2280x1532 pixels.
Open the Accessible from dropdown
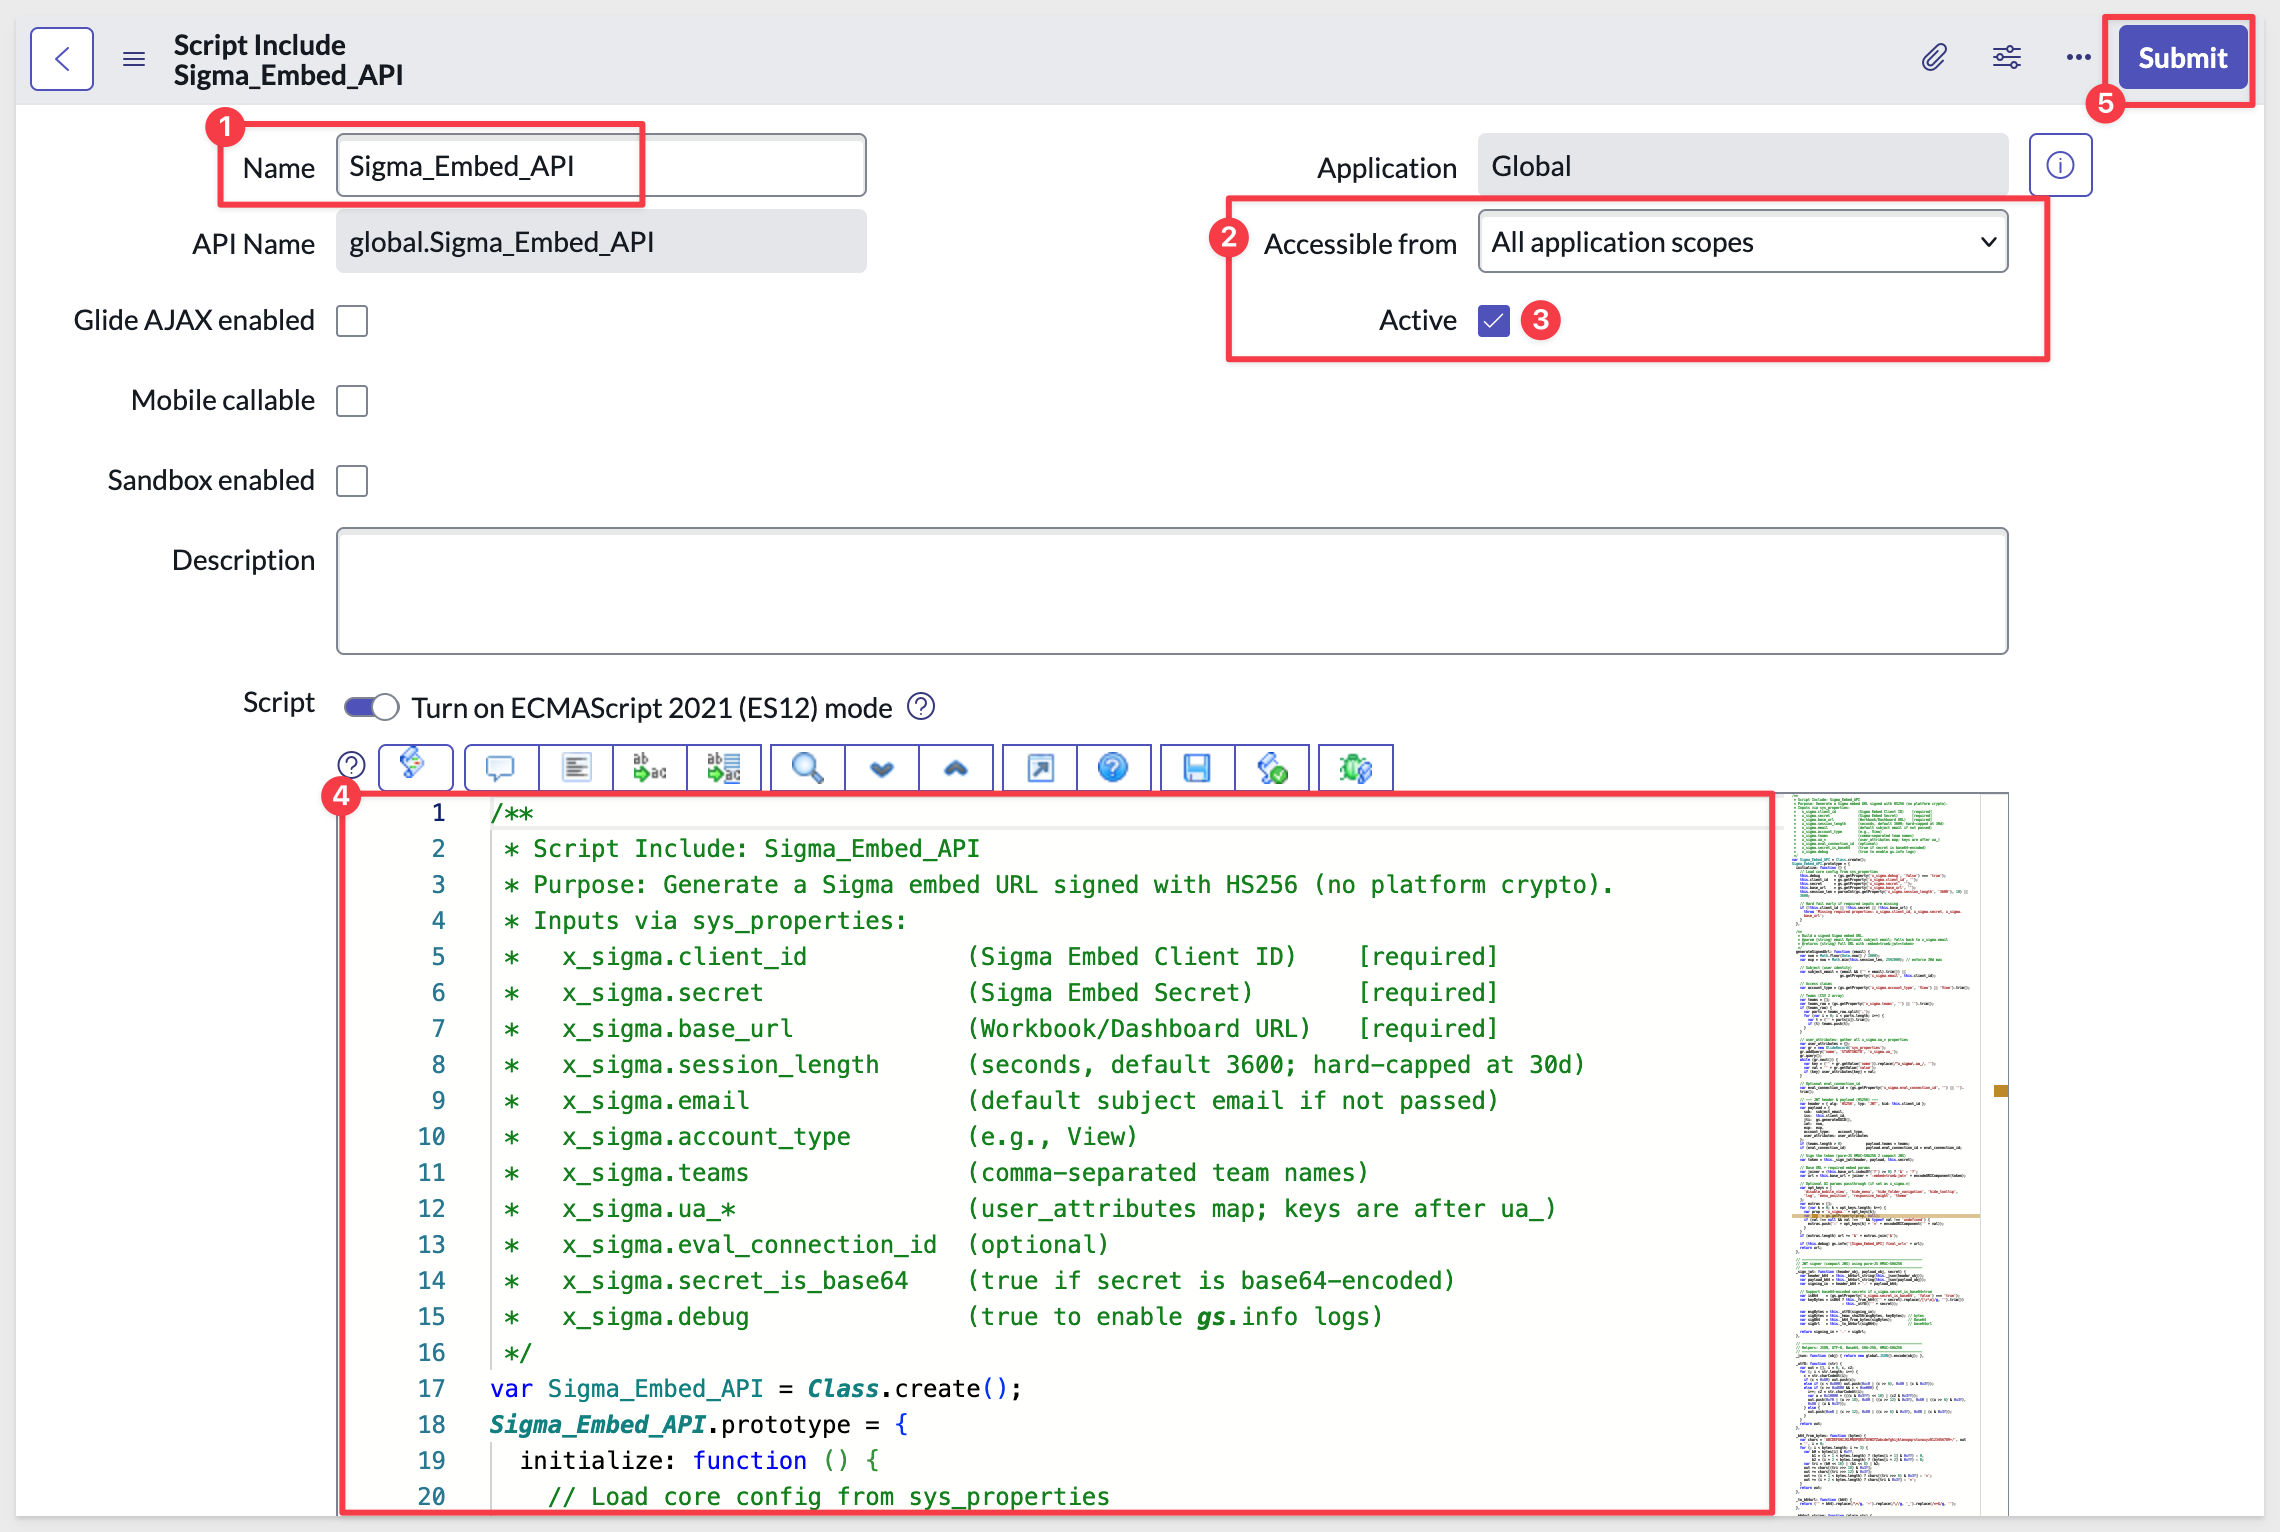click(1743, 242)
